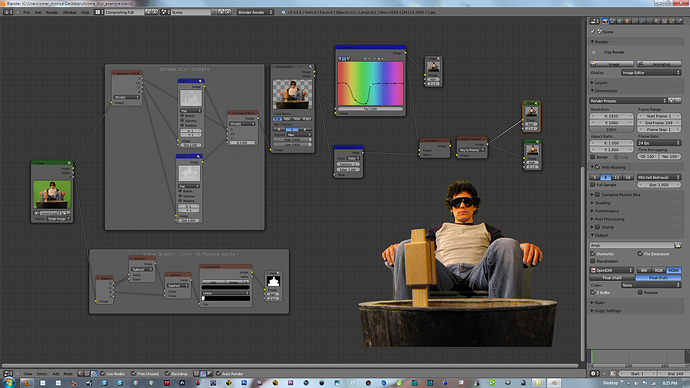
Task: Open the Display Image Editor dropdown
Action: pyautogui.click(x=651, y=73)
